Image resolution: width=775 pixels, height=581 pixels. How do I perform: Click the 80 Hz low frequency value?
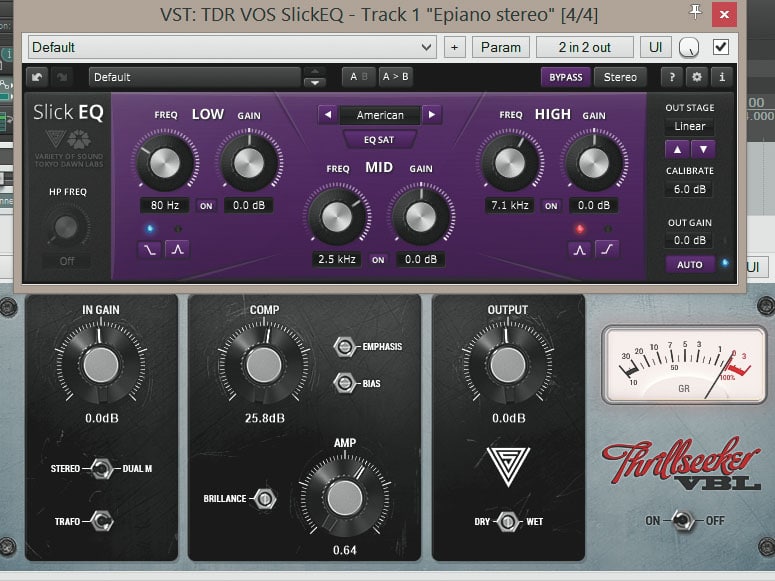[x=165, y=205]
